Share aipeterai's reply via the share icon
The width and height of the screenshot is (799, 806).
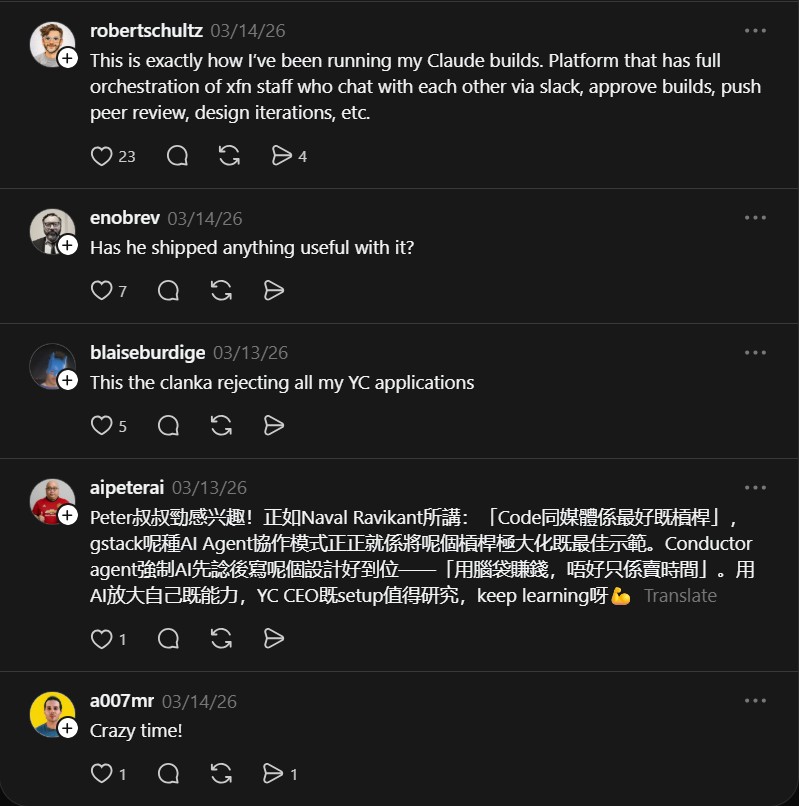pyautogui.click(x=273, y=638)
